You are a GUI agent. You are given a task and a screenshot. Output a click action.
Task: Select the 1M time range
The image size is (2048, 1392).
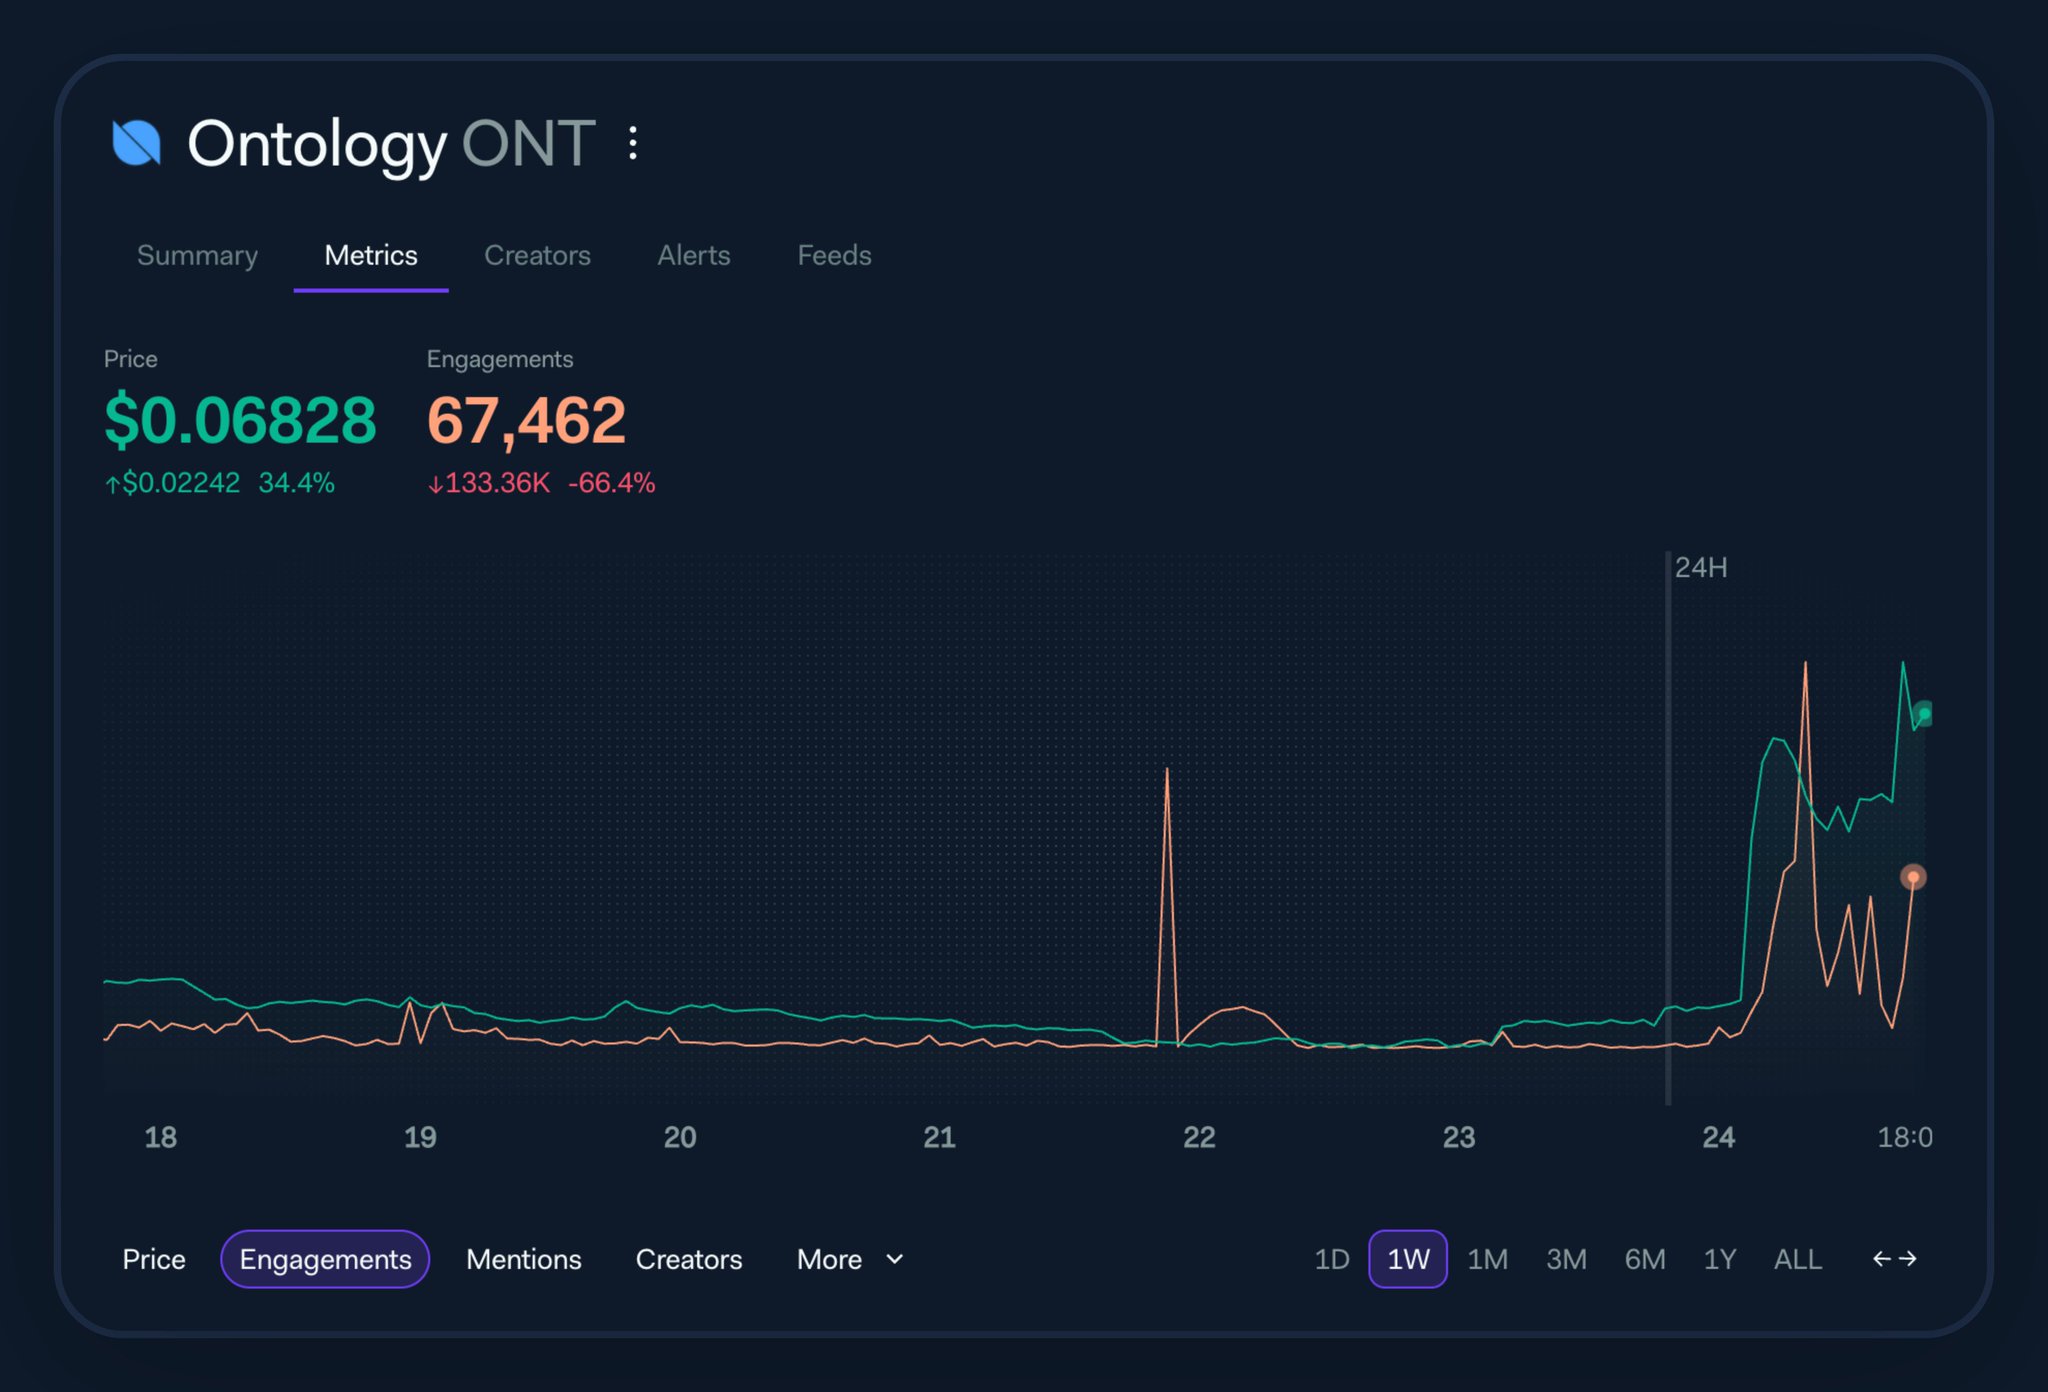[1487, 1259]
